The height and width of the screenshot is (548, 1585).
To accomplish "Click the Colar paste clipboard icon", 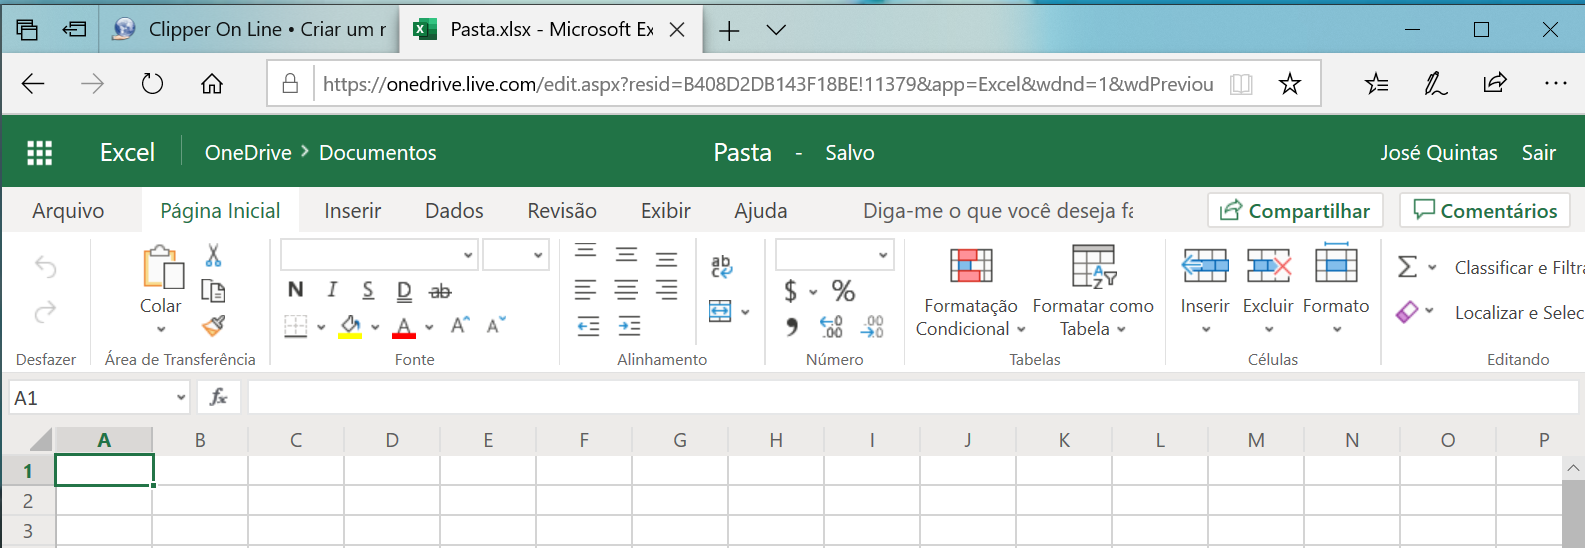I will click(162, 268).
